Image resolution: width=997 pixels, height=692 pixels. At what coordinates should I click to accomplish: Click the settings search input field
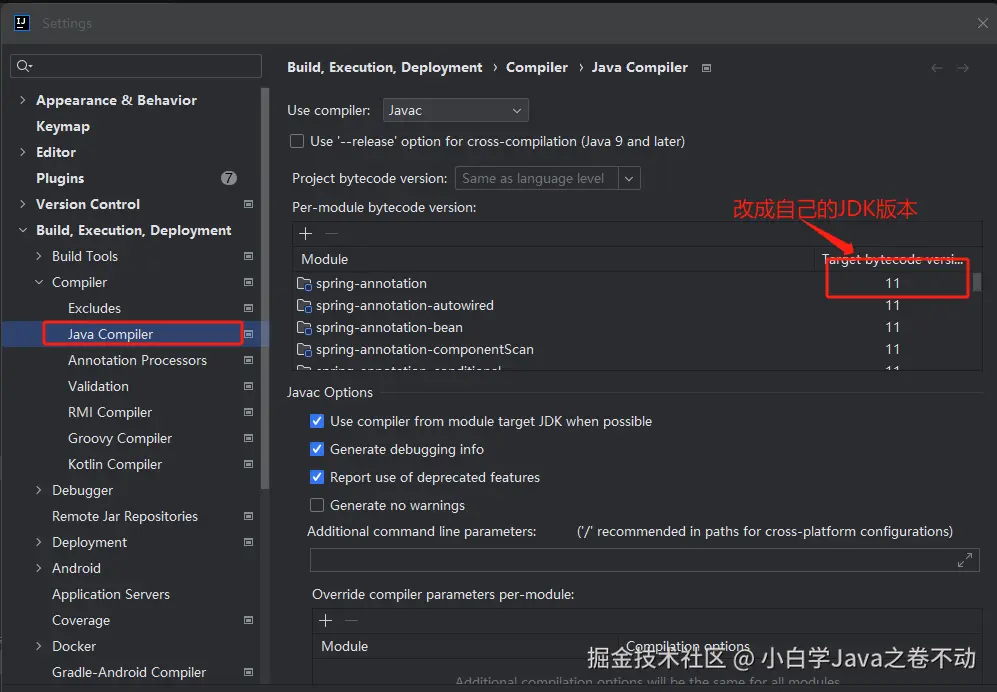pyautogui.click(x=136, y=66)
